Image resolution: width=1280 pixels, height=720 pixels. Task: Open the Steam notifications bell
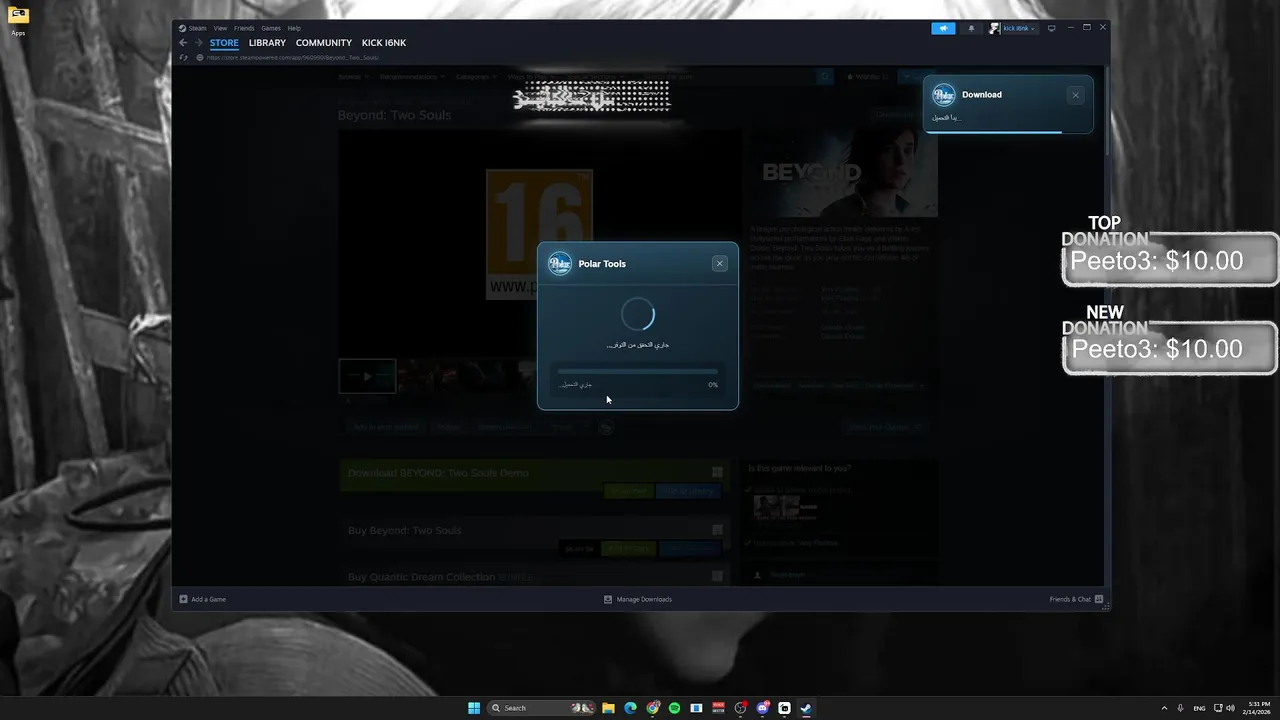pyautogui.click(x=971, y=28)
